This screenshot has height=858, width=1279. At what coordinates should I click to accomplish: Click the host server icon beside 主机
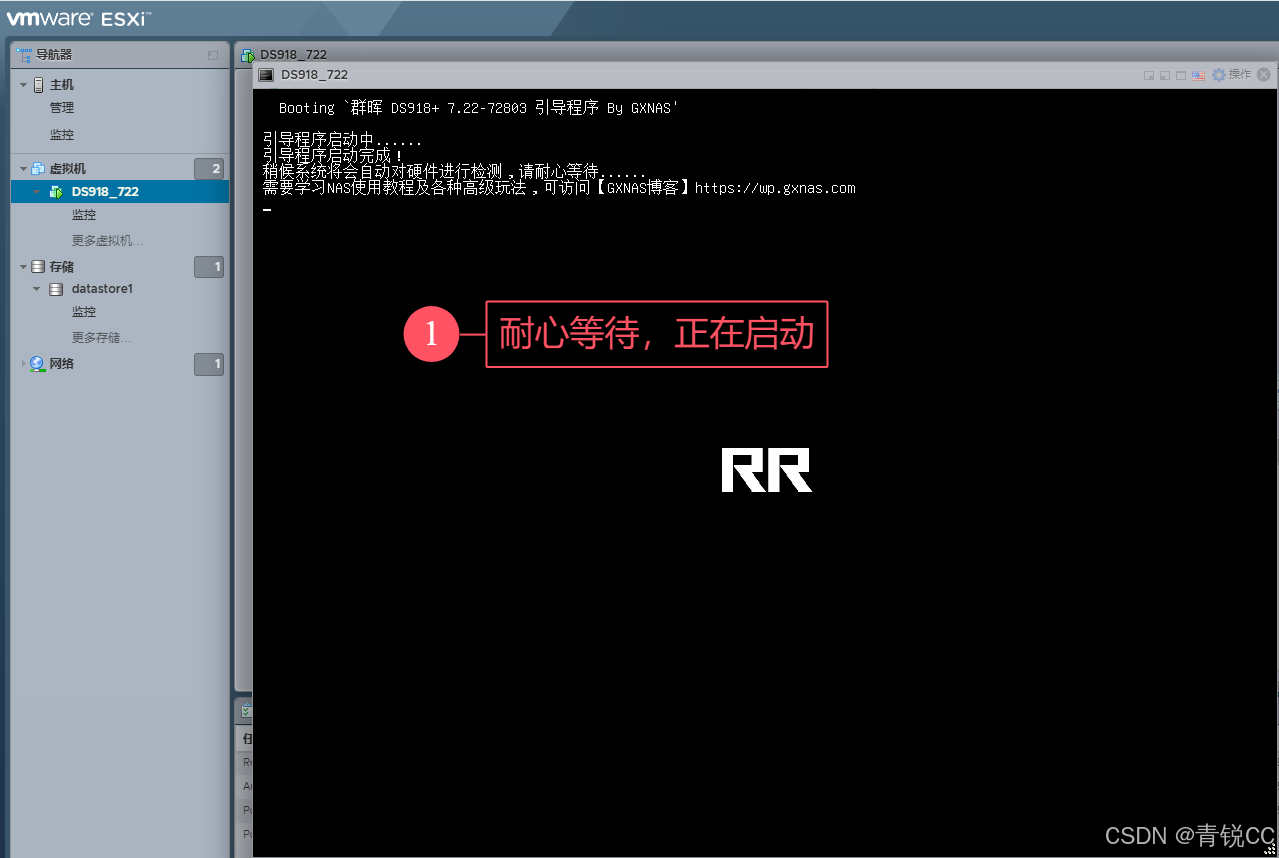tap(39, 85)
